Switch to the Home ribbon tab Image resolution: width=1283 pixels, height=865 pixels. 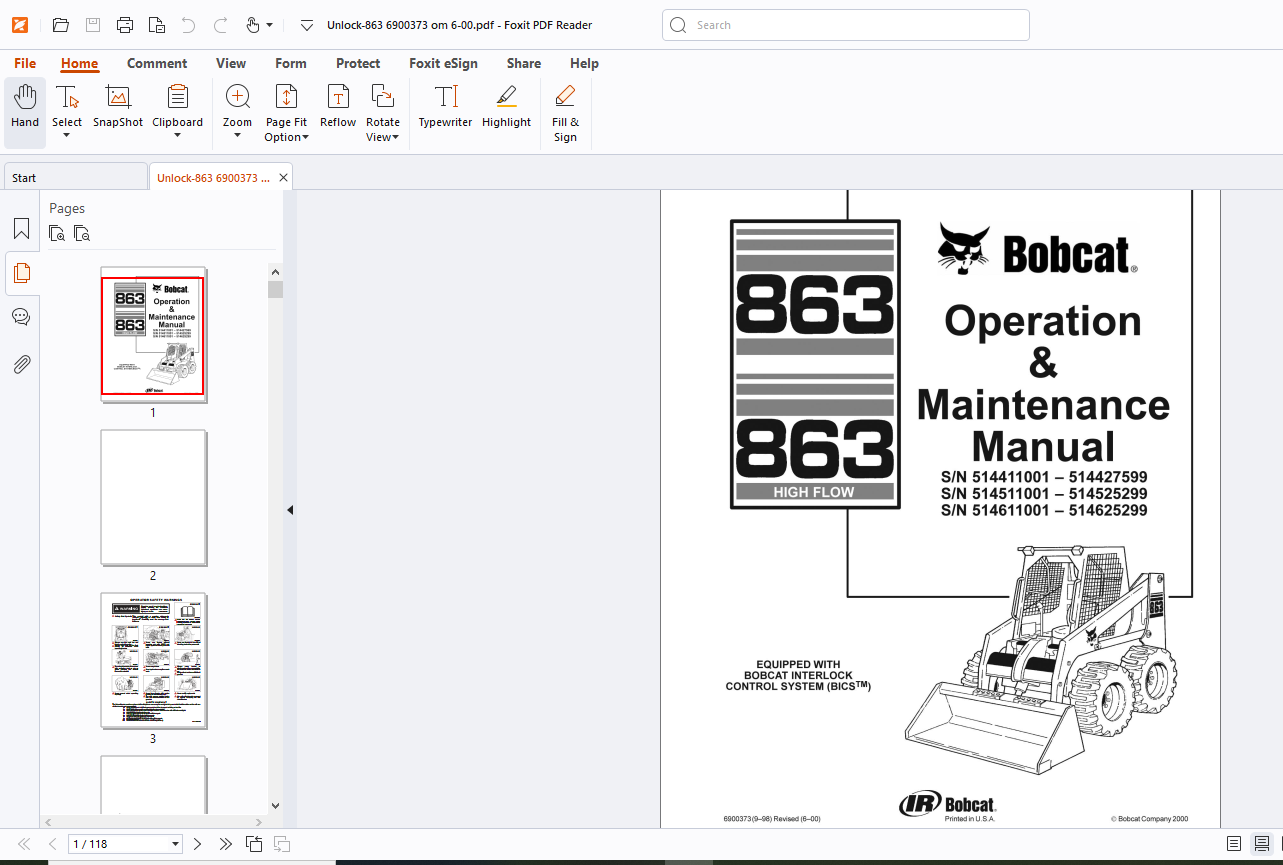[80, 63]
